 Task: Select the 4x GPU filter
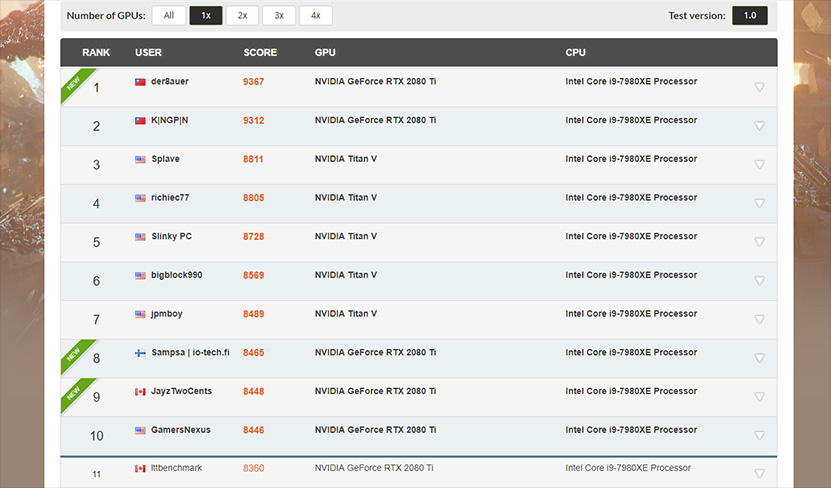coord(315,15)
